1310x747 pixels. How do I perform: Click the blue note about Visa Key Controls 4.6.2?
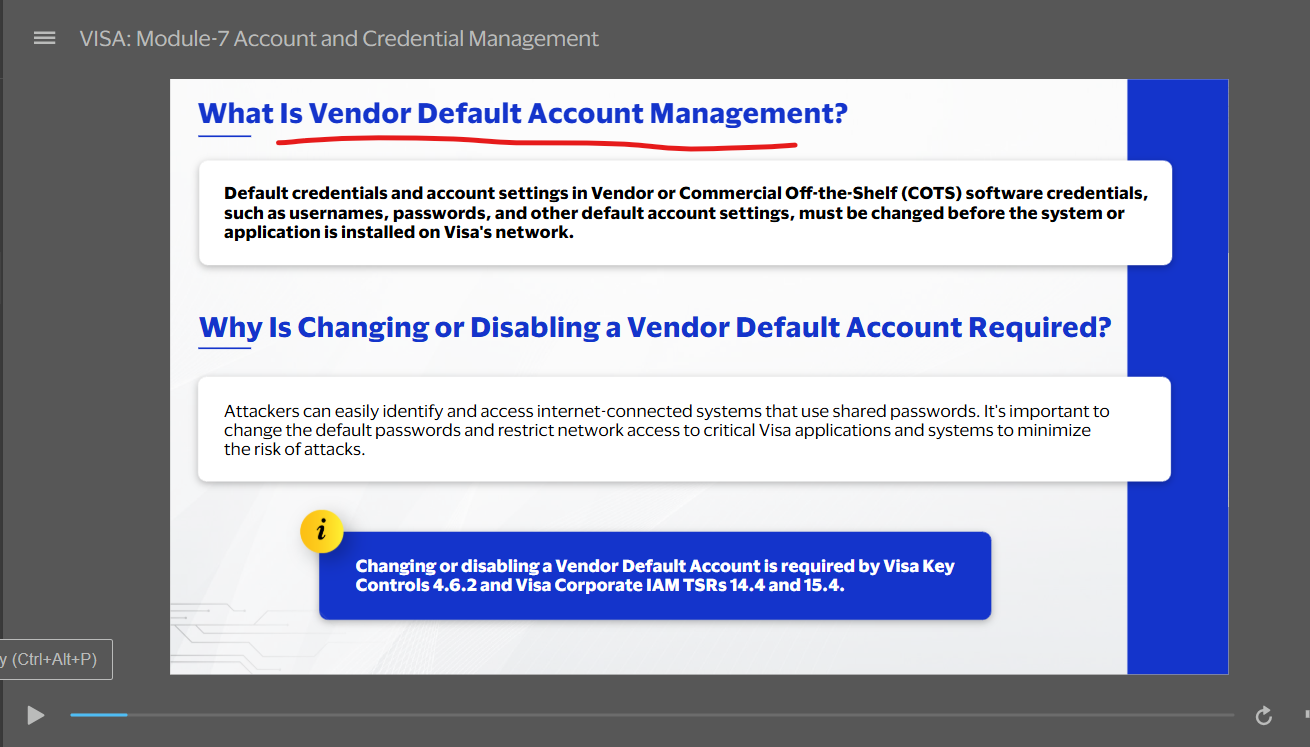pos(655,576)
